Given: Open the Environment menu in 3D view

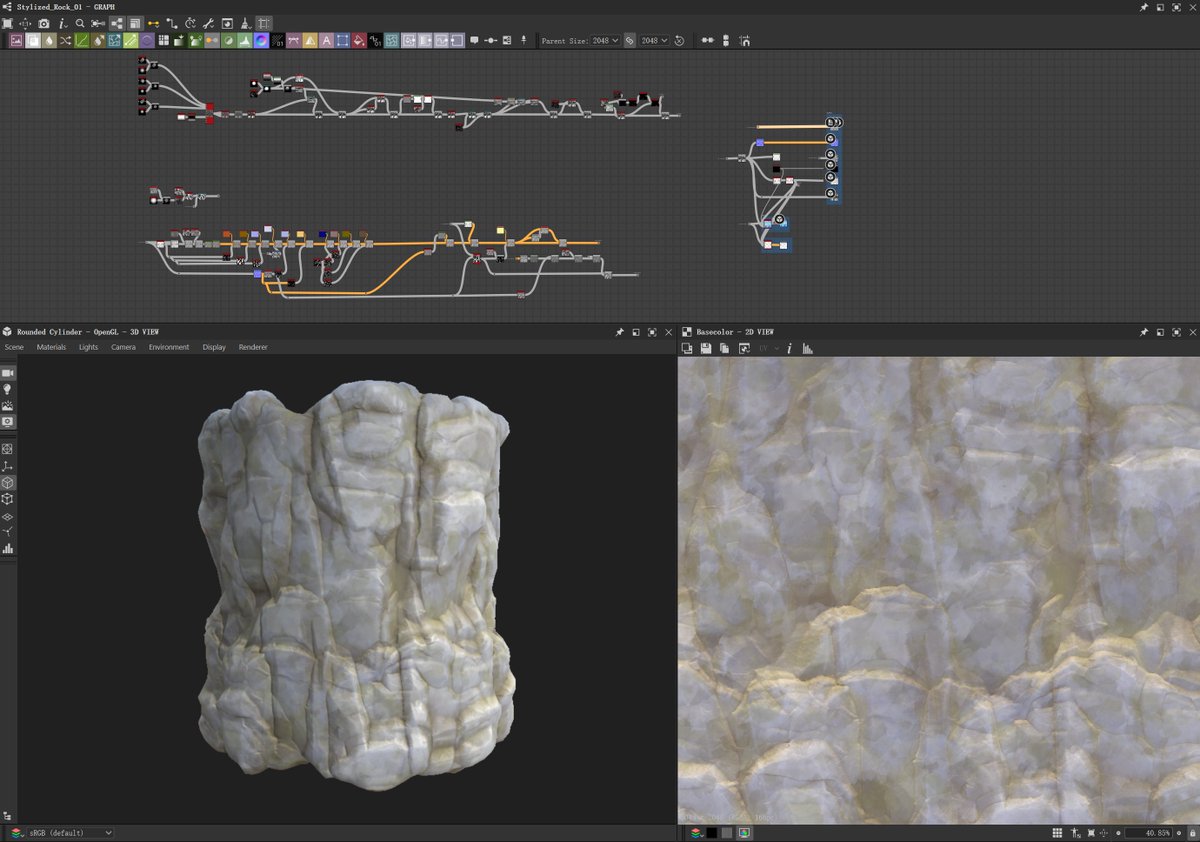Looking at the screenshot, I should (169, 347).
